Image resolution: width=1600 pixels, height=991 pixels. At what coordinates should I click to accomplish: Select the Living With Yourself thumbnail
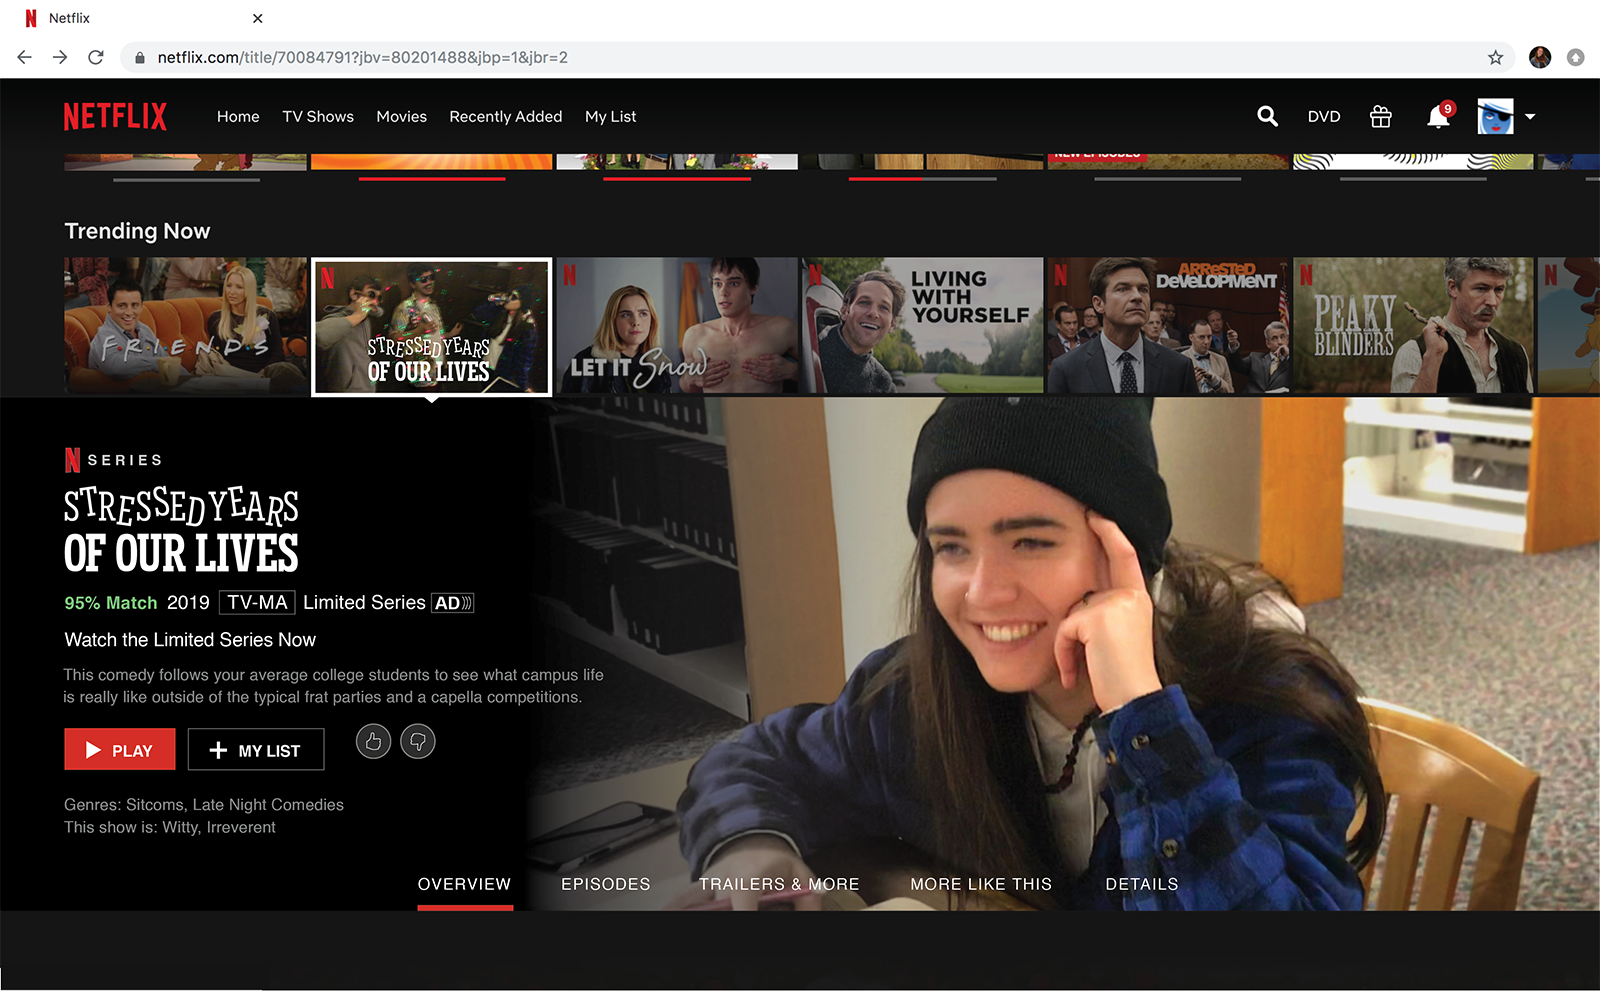point(923,325)
